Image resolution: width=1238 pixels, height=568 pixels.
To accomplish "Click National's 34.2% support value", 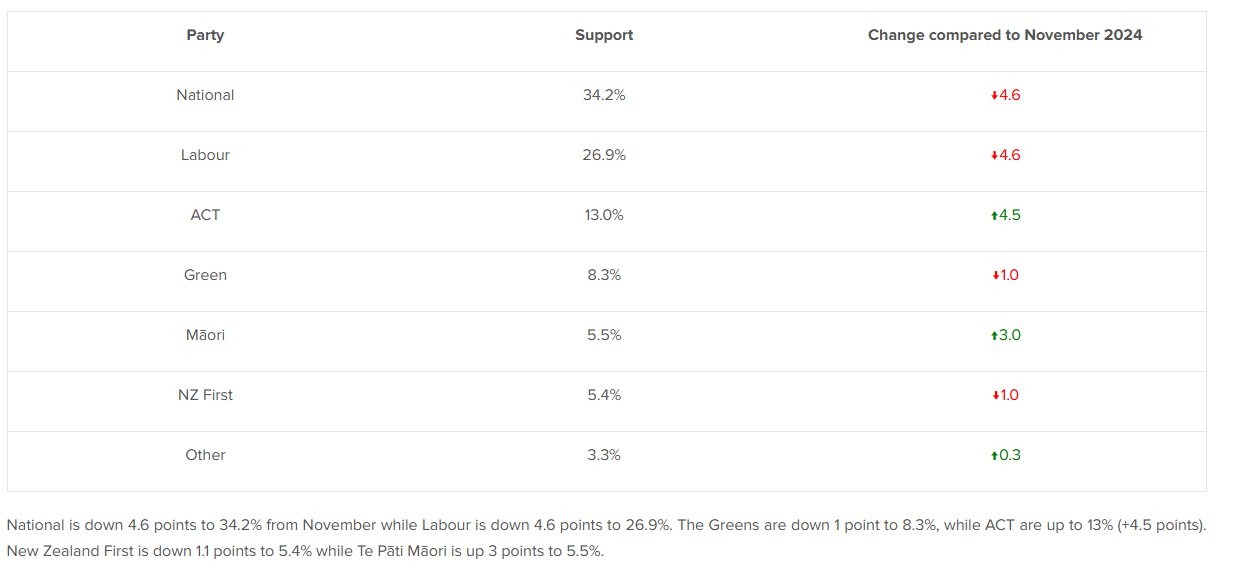I will (x=604, y=95).
